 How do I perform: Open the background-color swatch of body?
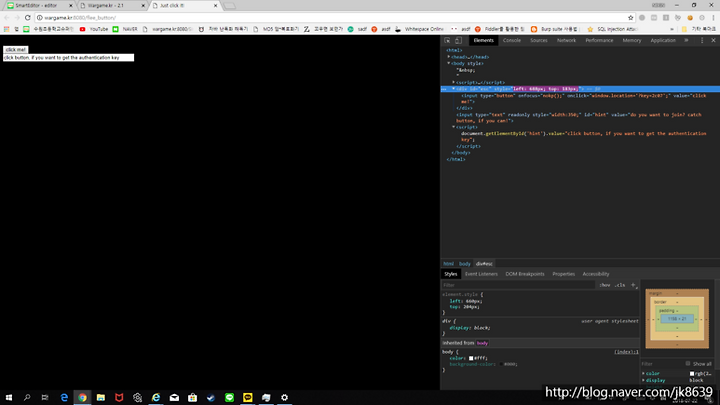[x=501, y=364]
